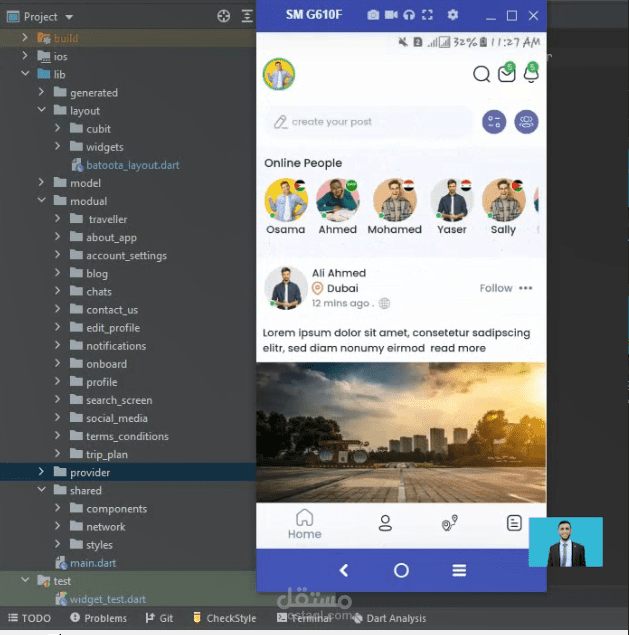Collapse the modual folder
Viewport: 629px width, 635px height.
pyautogui.click(x=41, y=200)
